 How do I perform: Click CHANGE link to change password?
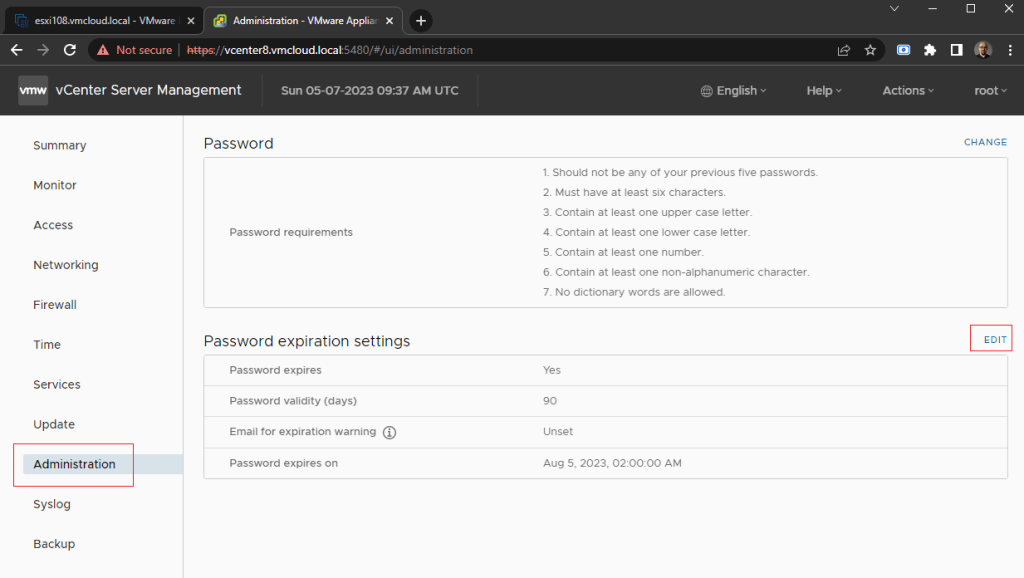[985, 142]
